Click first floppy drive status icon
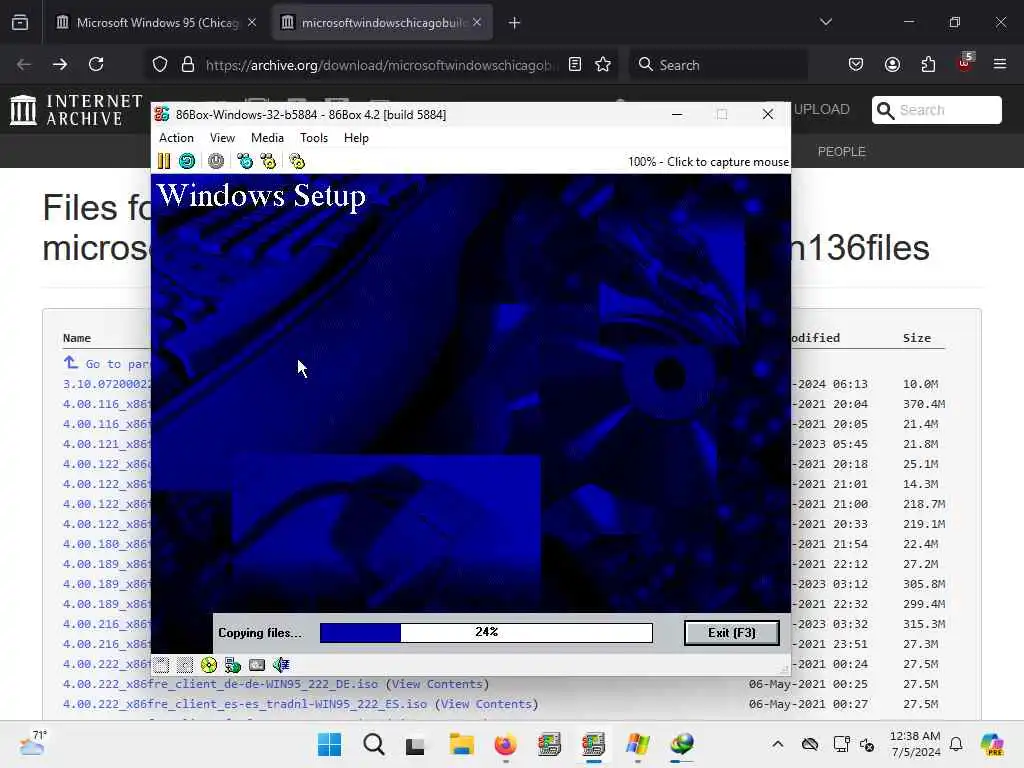 [x=161, y=665]
